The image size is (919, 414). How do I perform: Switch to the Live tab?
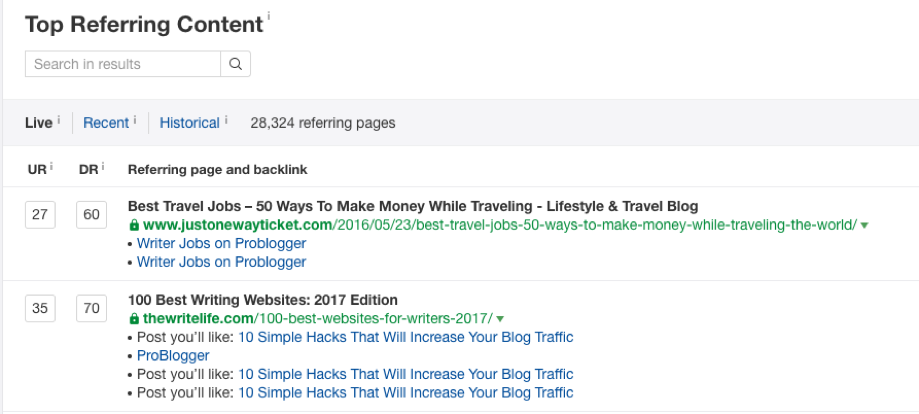point(39,123)
